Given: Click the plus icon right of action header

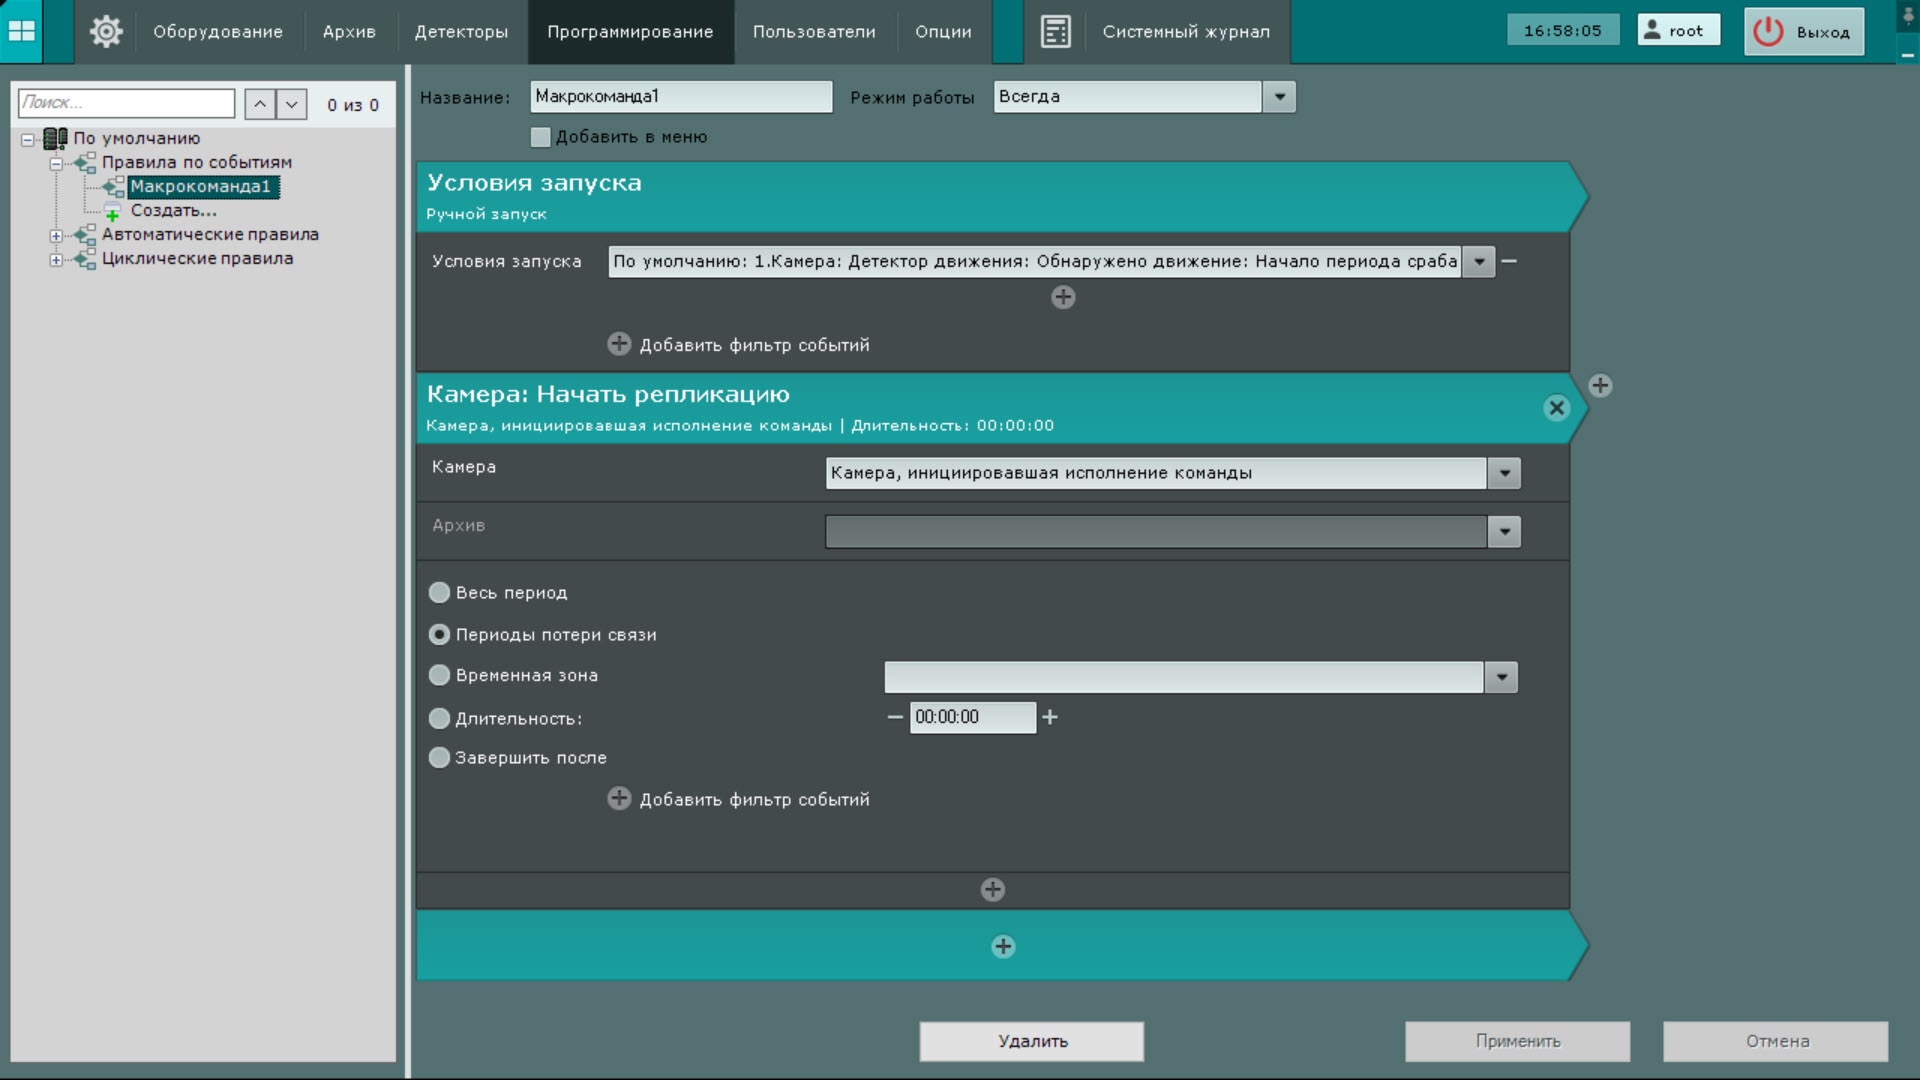Looking at the screenshot, I should 1600,386.
